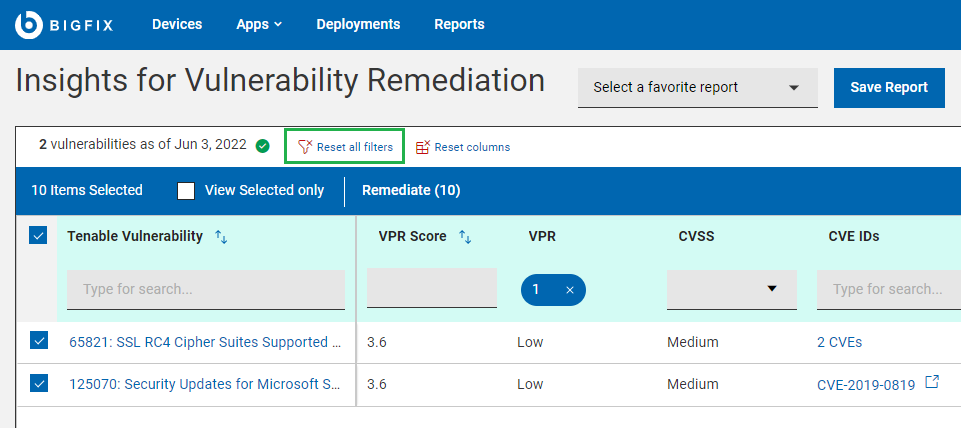
Task: Uncheck the Security Updates for Microsoft row
Action: (x=39, y=383)
